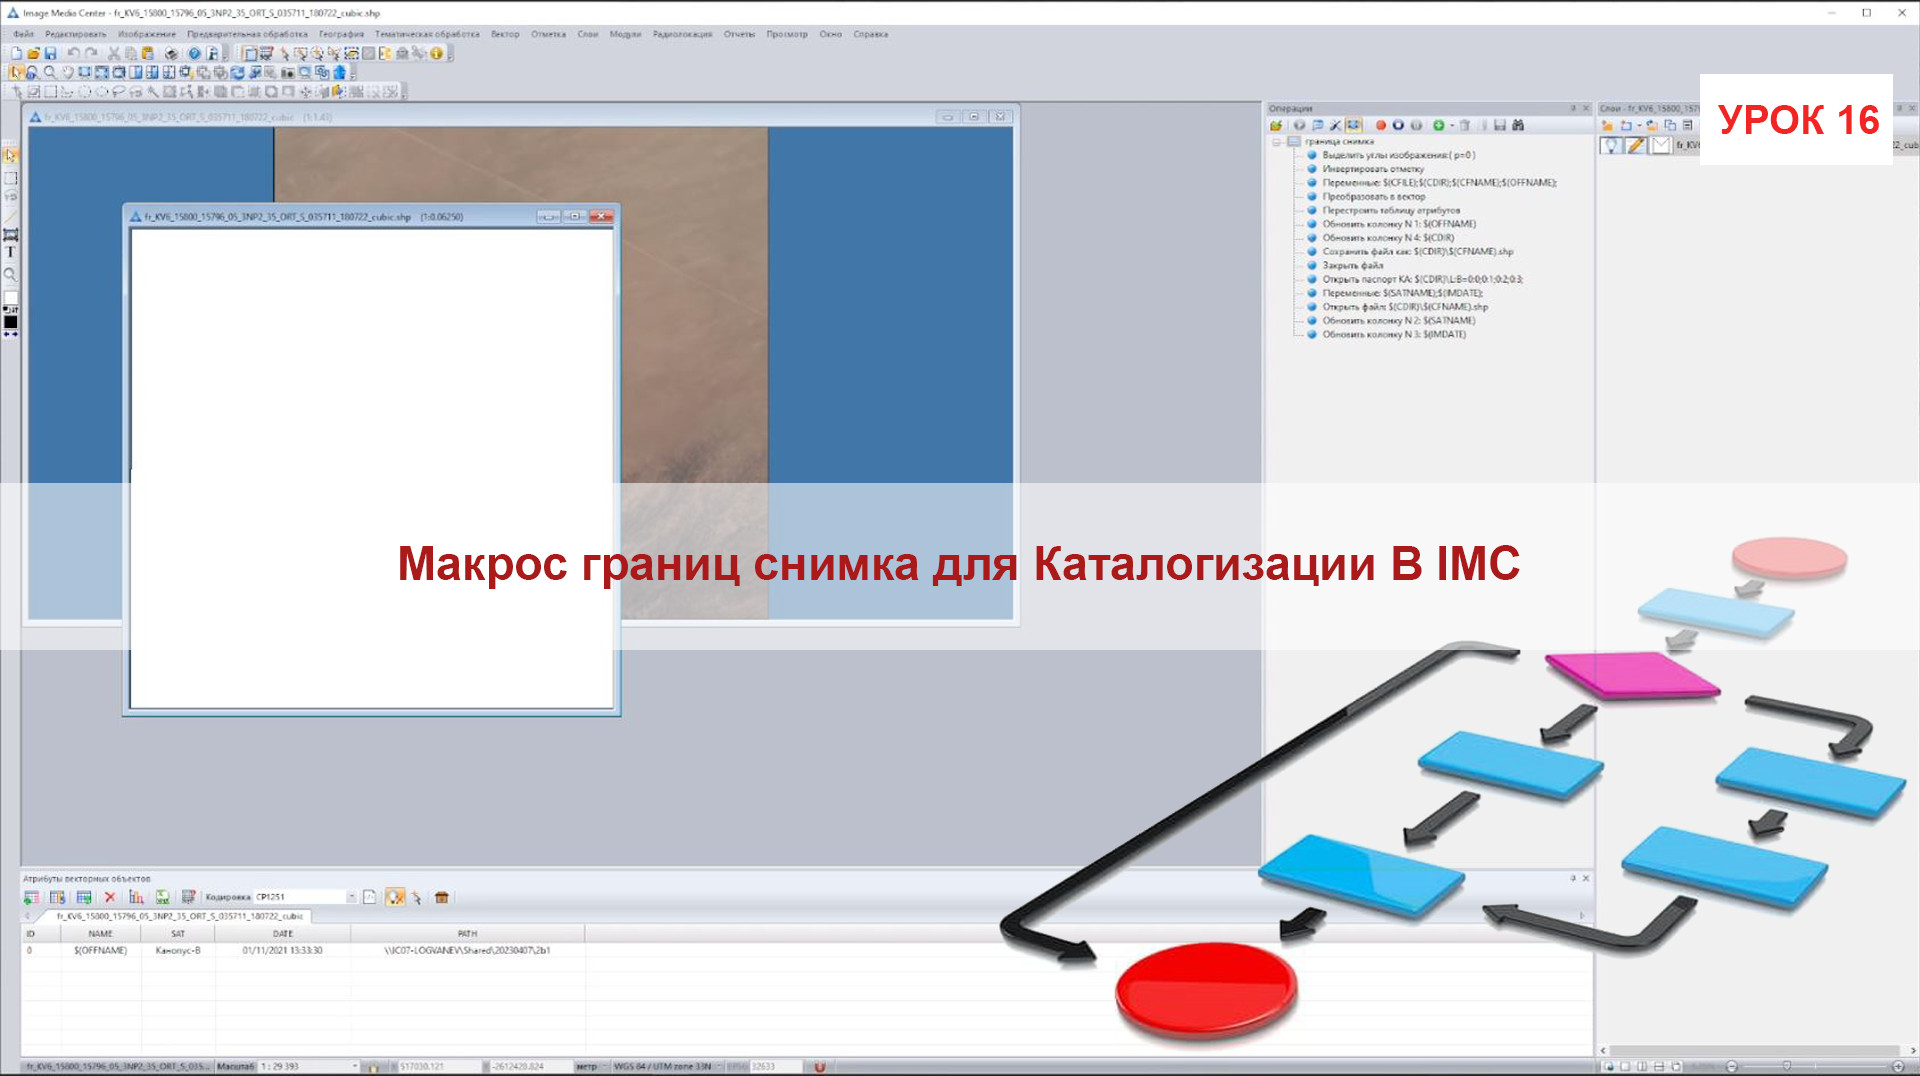
Task: Click the New document icon in top toolbar
Action: (x=17, y=53)
